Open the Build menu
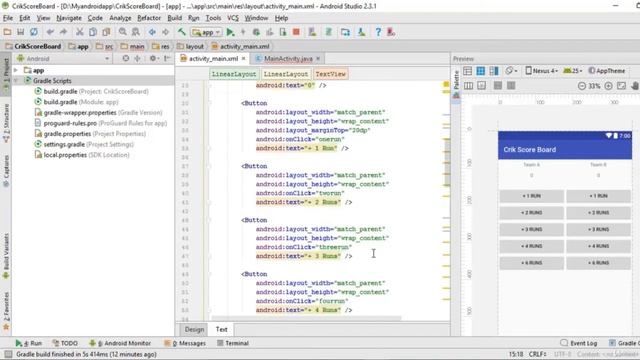 pyautogui.click(x=174, y=18)
